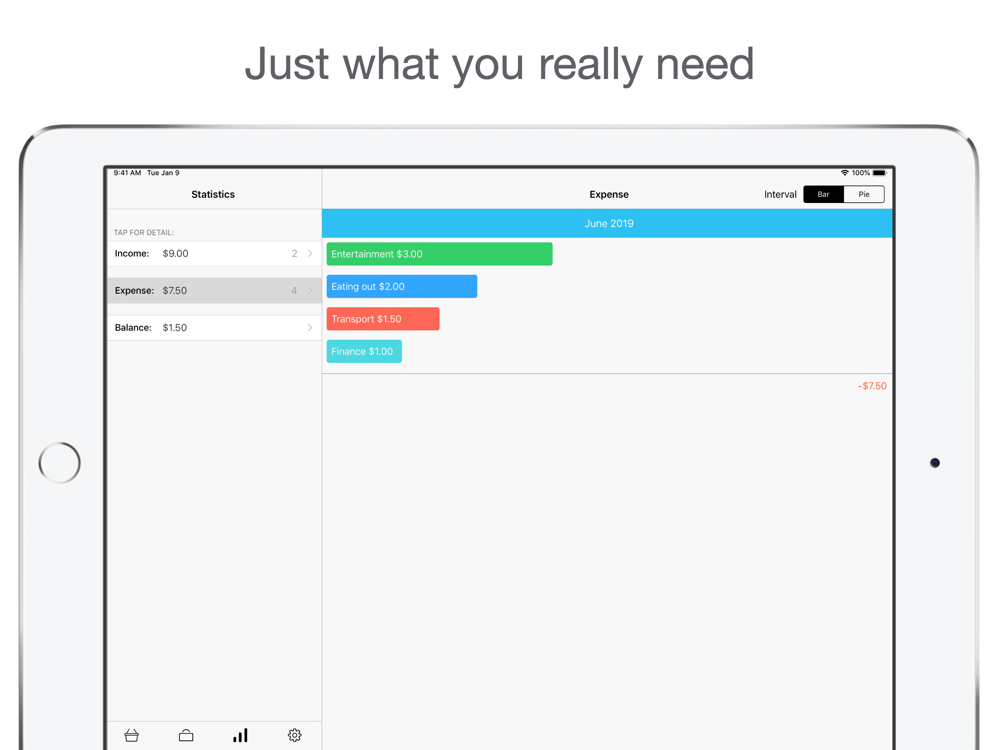This screenshot has height=750, width=1000.
Task: Click the iPad home button
Action: point(59,463)
